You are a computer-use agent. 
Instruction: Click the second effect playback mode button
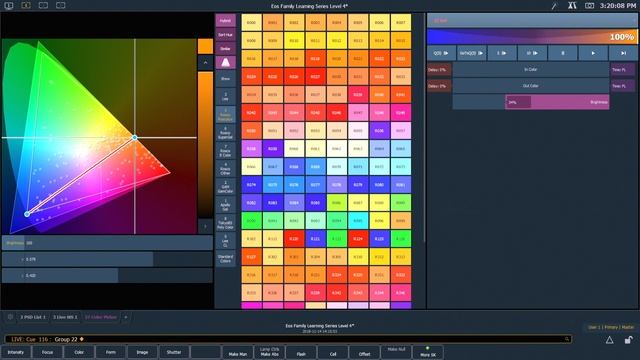471,53
